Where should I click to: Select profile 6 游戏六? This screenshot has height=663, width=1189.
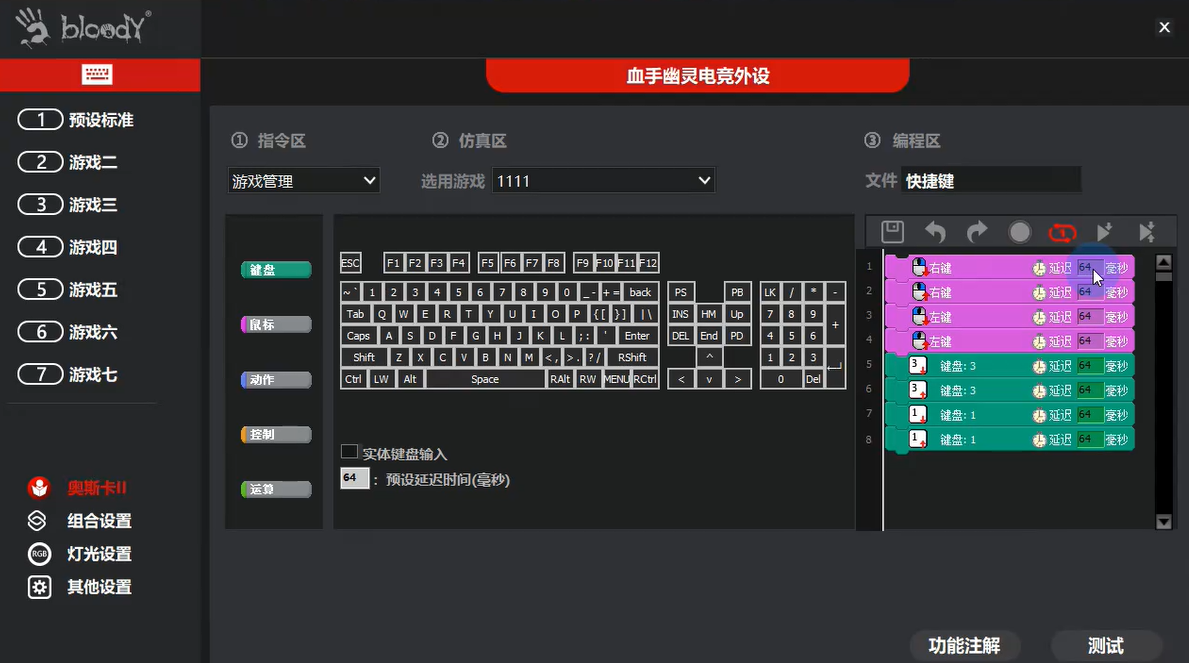point(67,332)
